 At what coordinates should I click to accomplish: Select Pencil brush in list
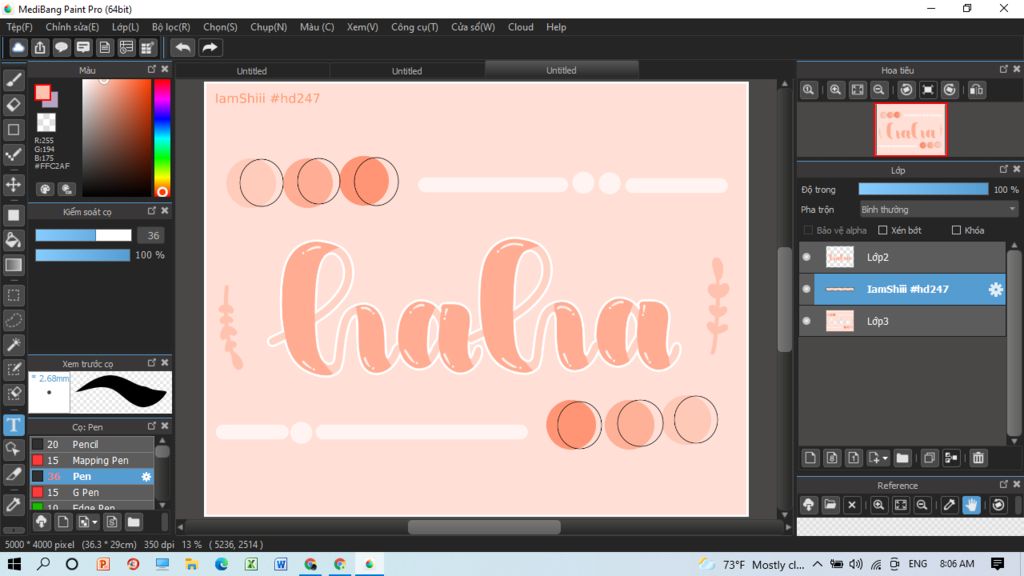point(91,444)
